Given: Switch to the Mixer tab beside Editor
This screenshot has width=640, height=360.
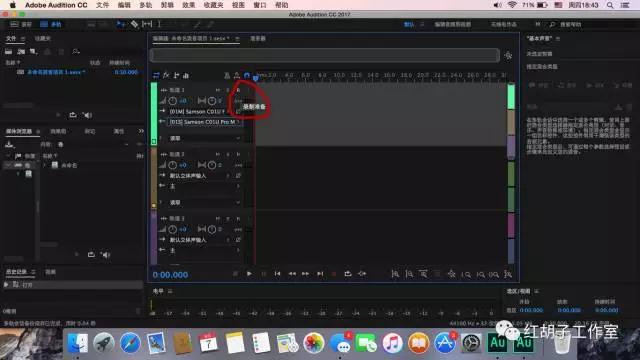Looking at the screenshot, I should pos(258,38).
